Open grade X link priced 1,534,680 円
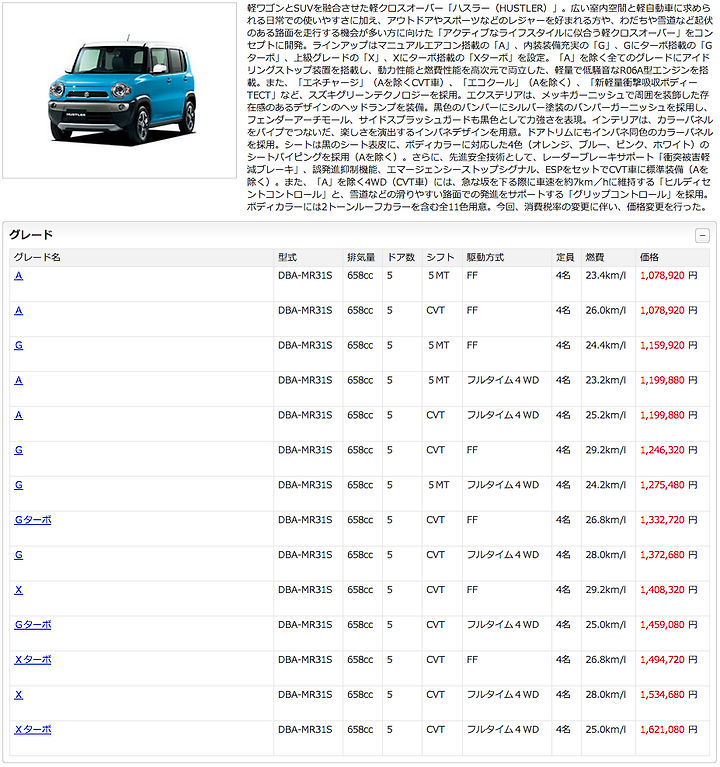Image resolution: width=720 pixels, height=767 pixels. (19, 695)
